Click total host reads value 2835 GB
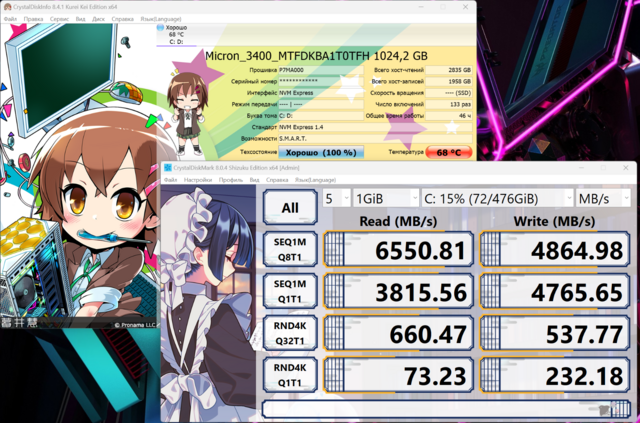The image size is (640, 423). pyautogui.click(x=449, y=70)
